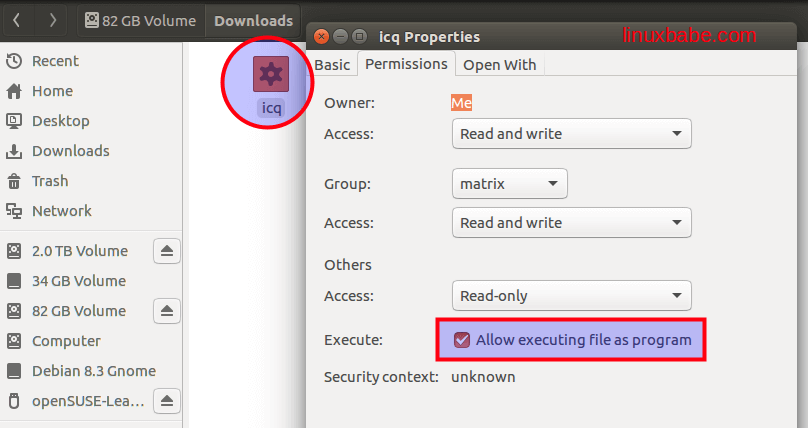
Task: Switch to the Open With tab
Action: [x=500, y=65]
